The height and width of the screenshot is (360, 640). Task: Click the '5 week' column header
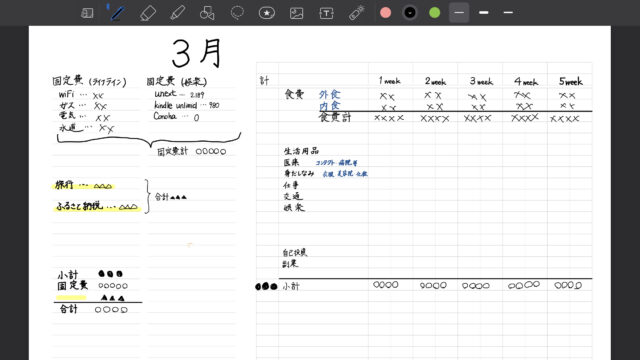[x=571, y=81]
